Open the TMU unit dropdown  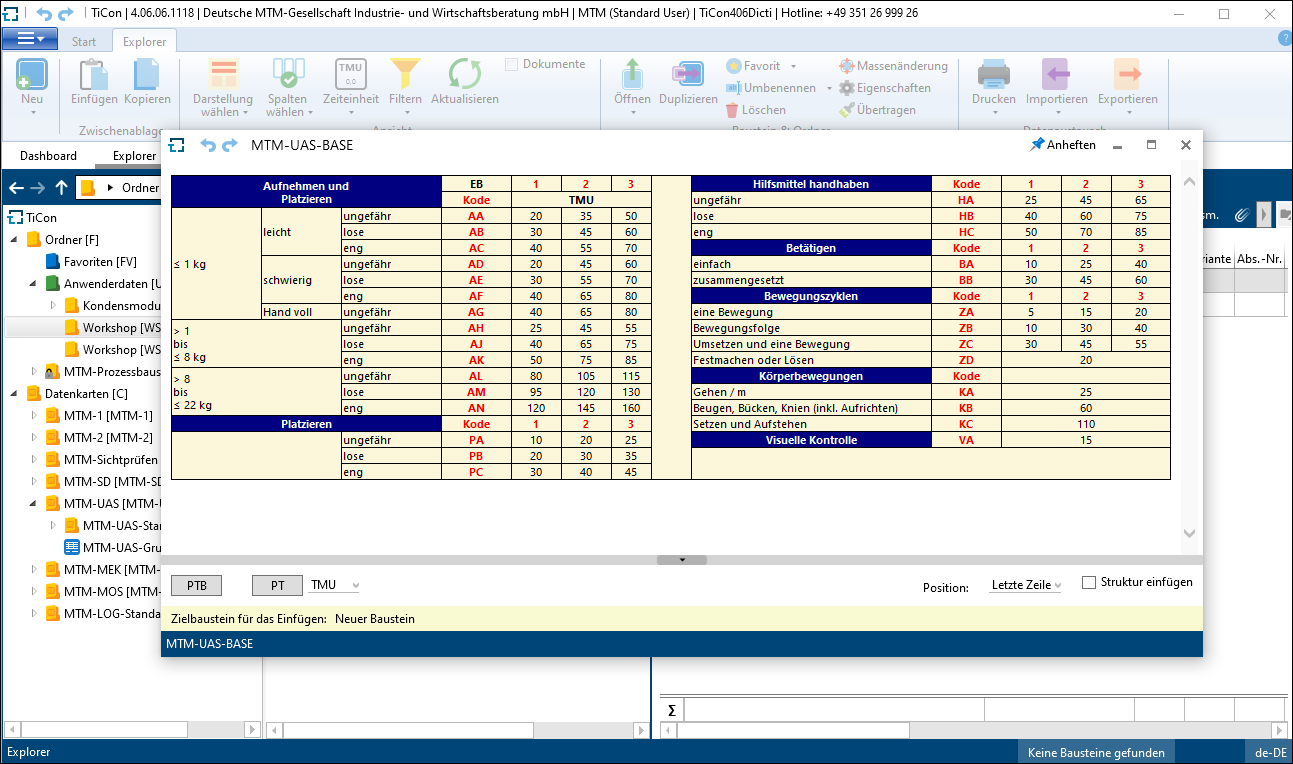[334, 585]
